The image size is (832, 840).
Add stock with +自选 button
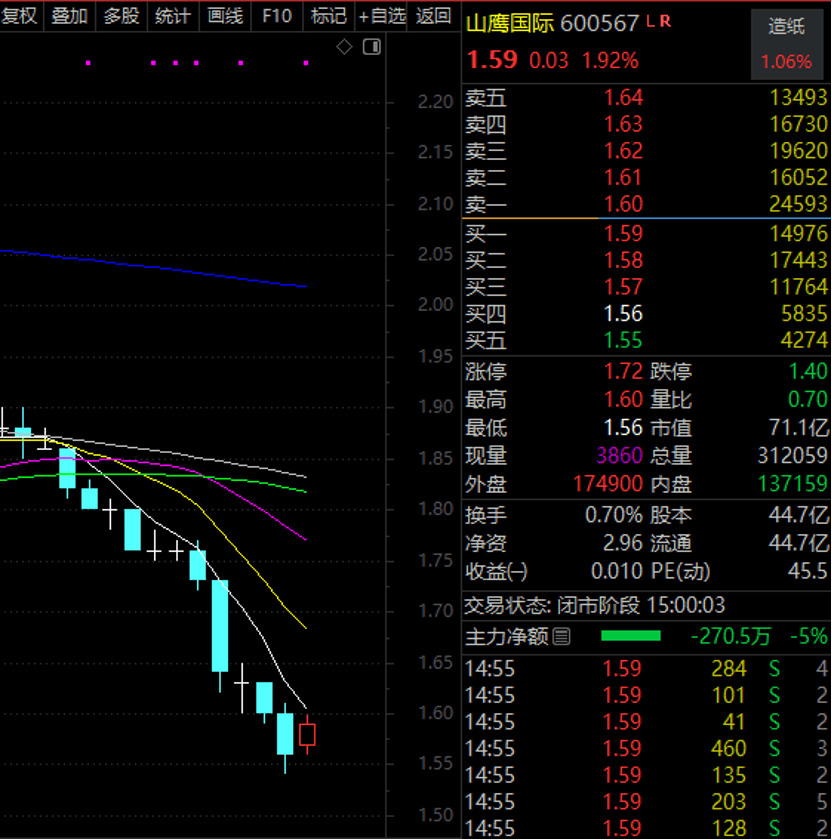(x=381, y=16)
